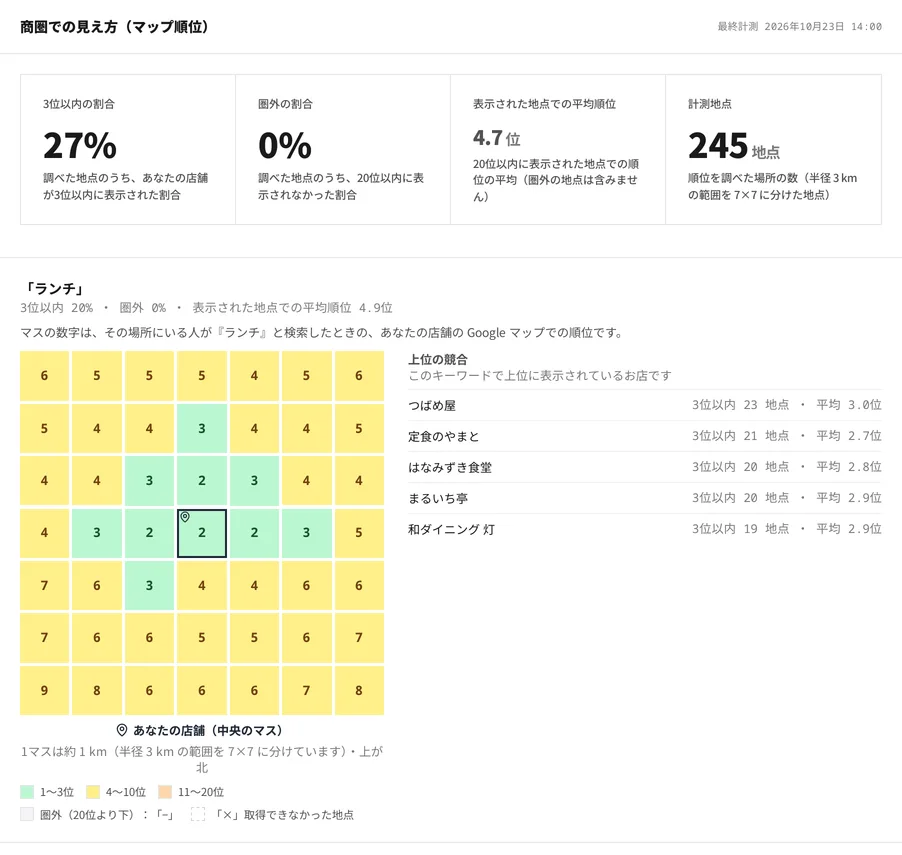Click the 27% value in 3位以内の割合 card
The height and width of the screenshot is (855, 902).
(x=80, y=146)
